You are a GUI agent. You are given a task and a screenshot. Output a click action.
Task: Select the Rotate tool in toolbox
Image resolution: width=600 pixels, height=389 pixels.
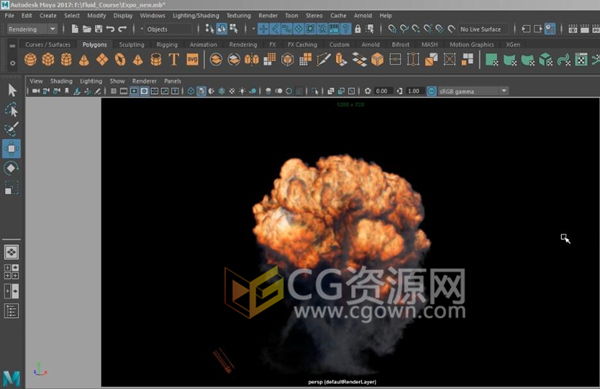point(11,168)
